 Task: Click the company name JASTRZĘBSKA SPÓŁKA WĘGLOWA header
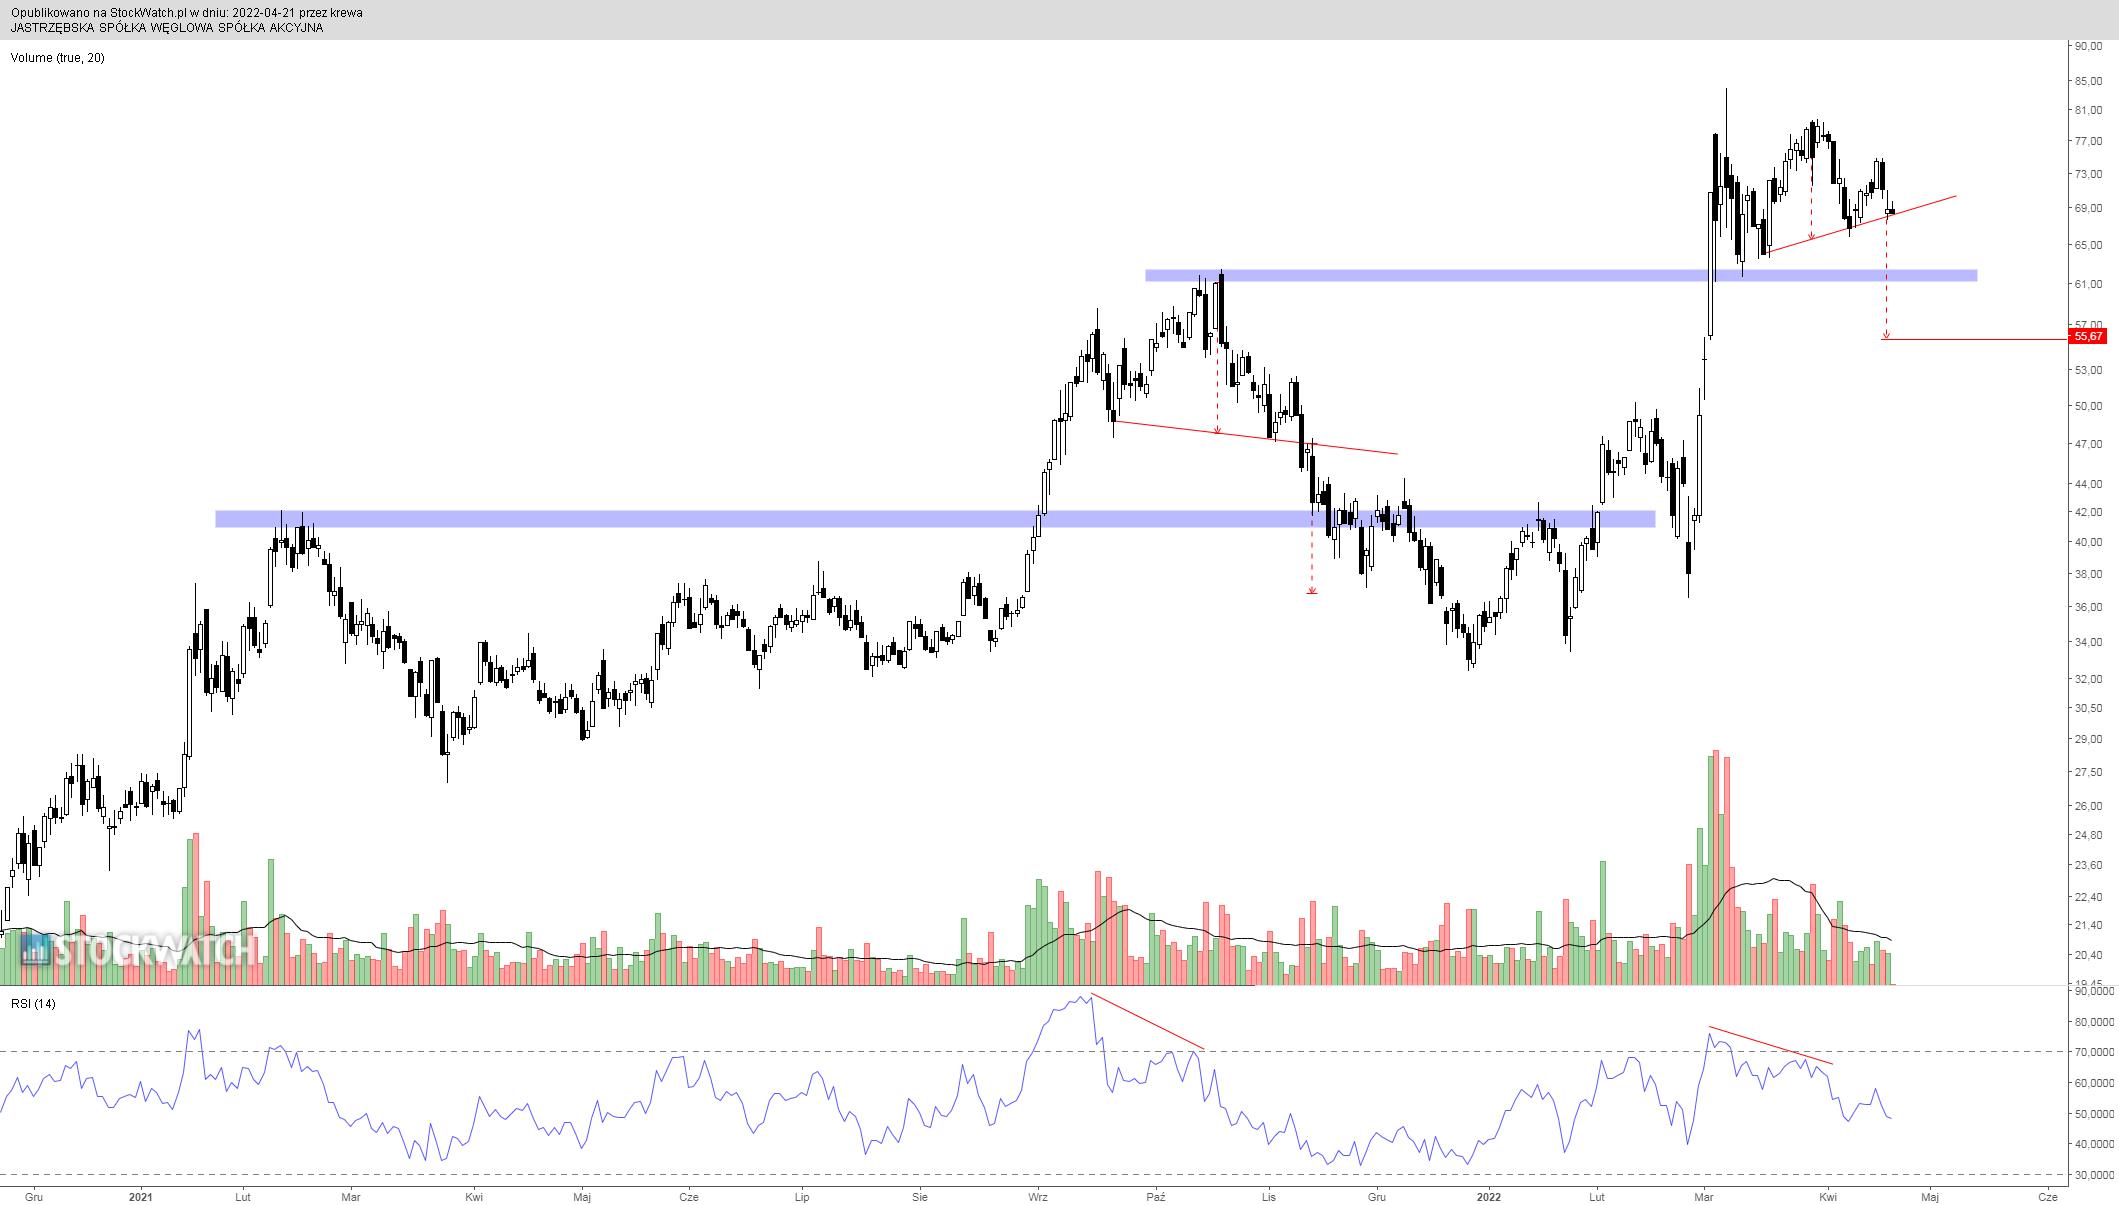coord(167,28)
